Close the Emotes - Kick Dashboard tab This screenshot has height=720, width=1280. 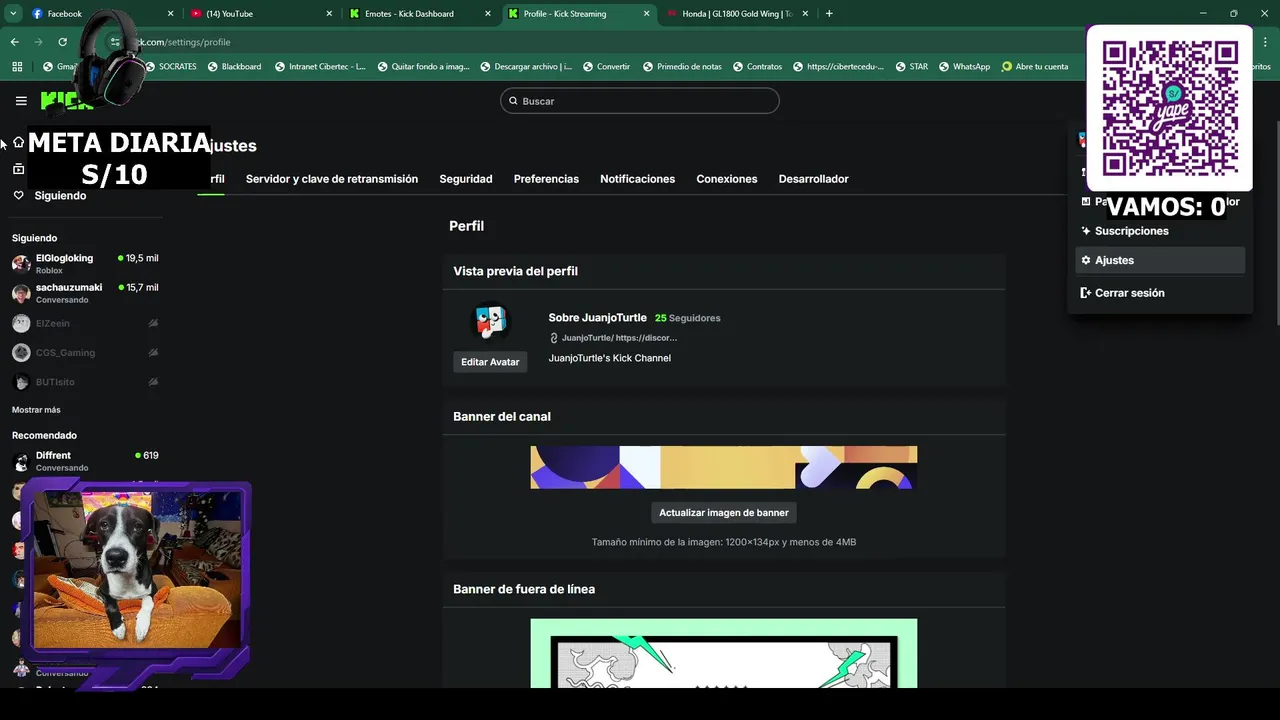(487, 14)
